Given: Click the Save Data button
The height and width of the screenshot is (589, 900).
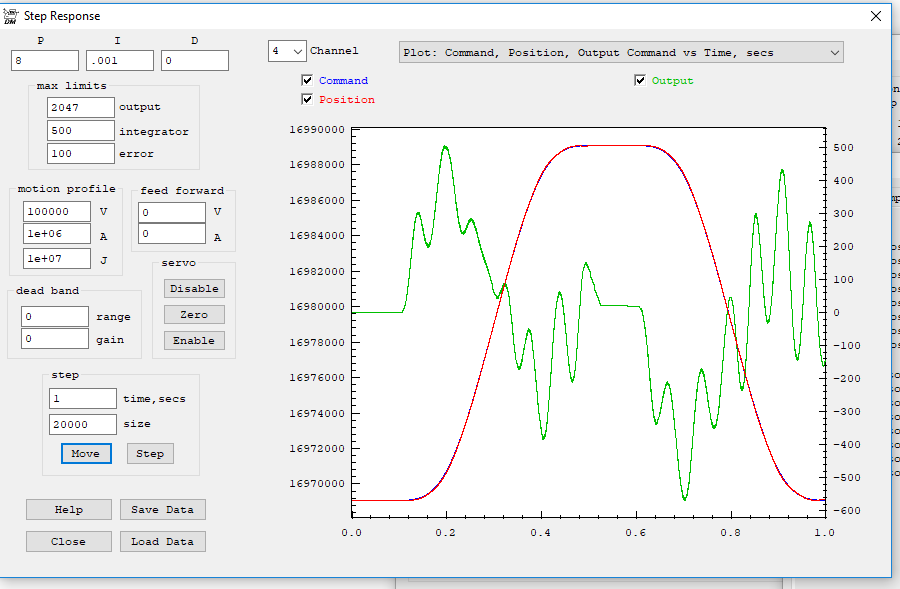Looking at the screenshot, I should point(162,509).
